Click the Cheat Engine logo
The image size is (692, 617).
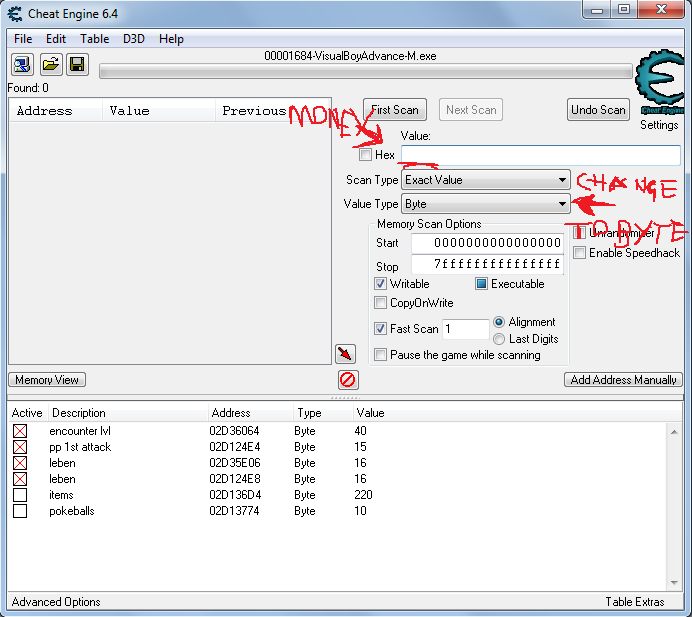click(x=659, y=81)
